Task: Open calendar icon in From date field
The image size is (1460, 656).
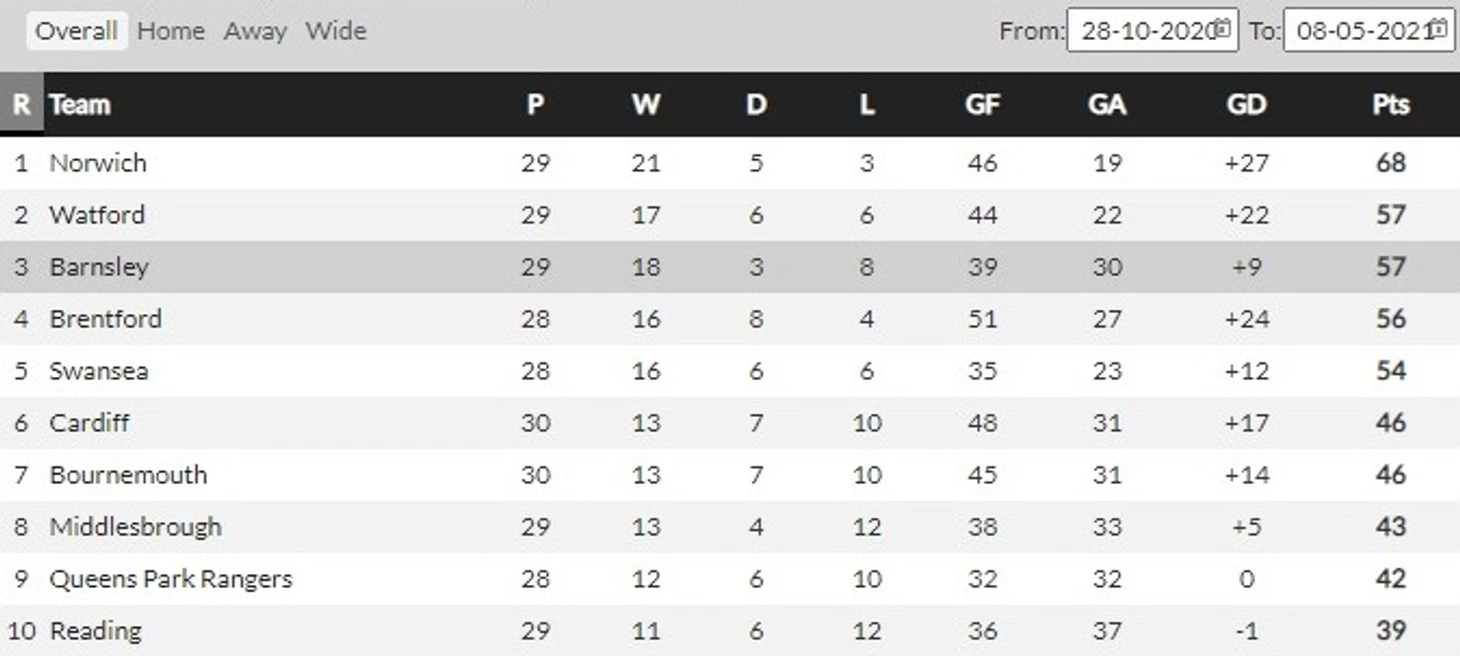Action: pyautogui.click(x=1223, y=29)
